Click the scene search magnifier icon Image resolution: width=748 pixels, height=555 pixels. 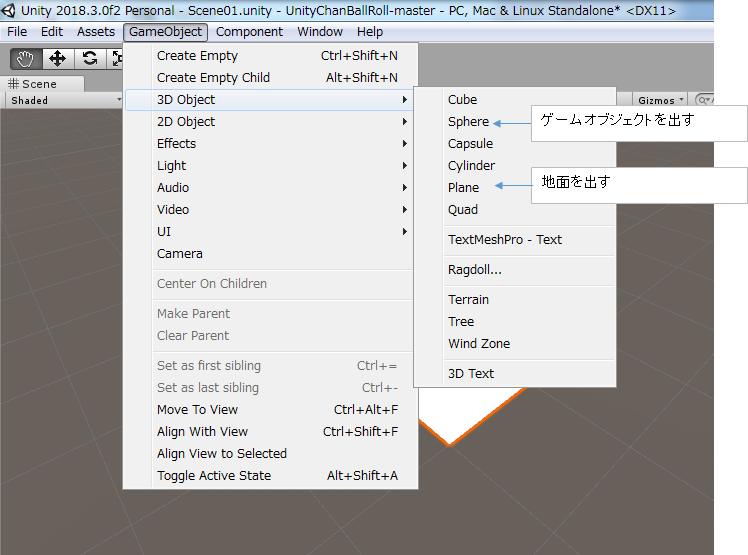(703, 100)
